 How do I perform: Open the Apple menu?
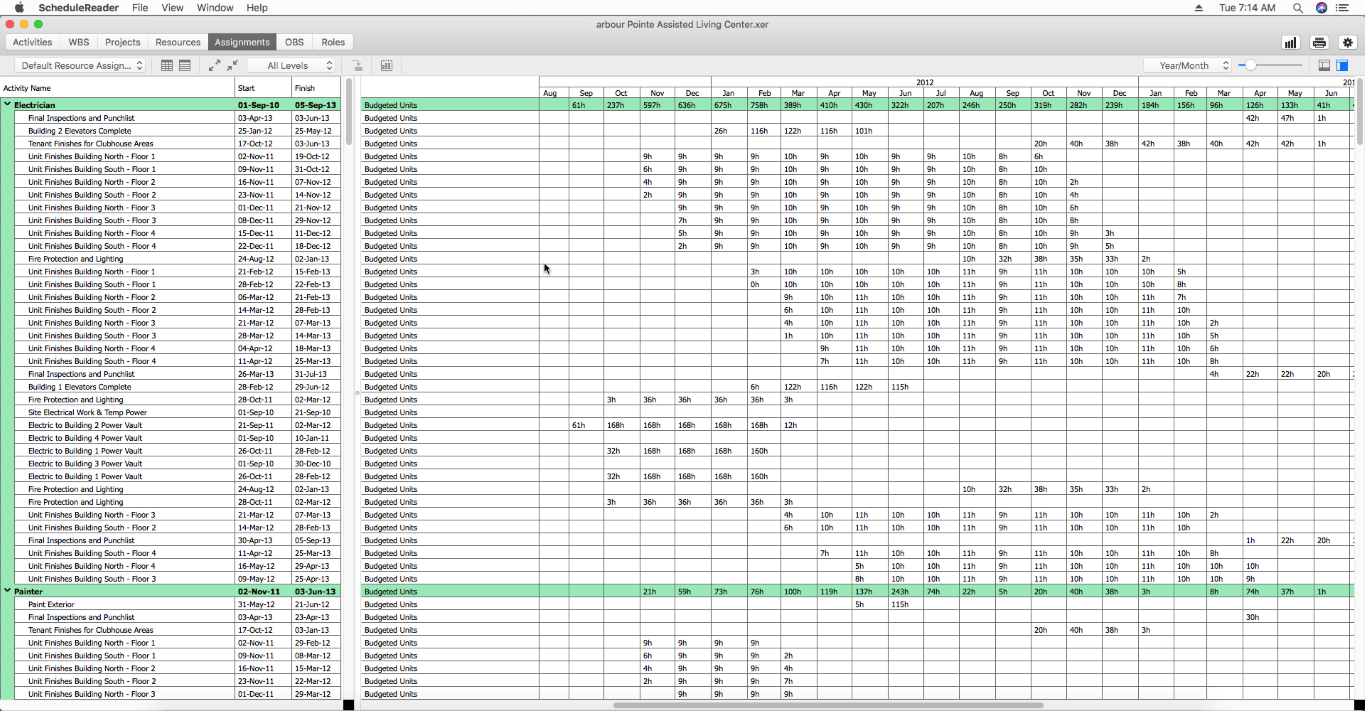click(x=19, y=7)
